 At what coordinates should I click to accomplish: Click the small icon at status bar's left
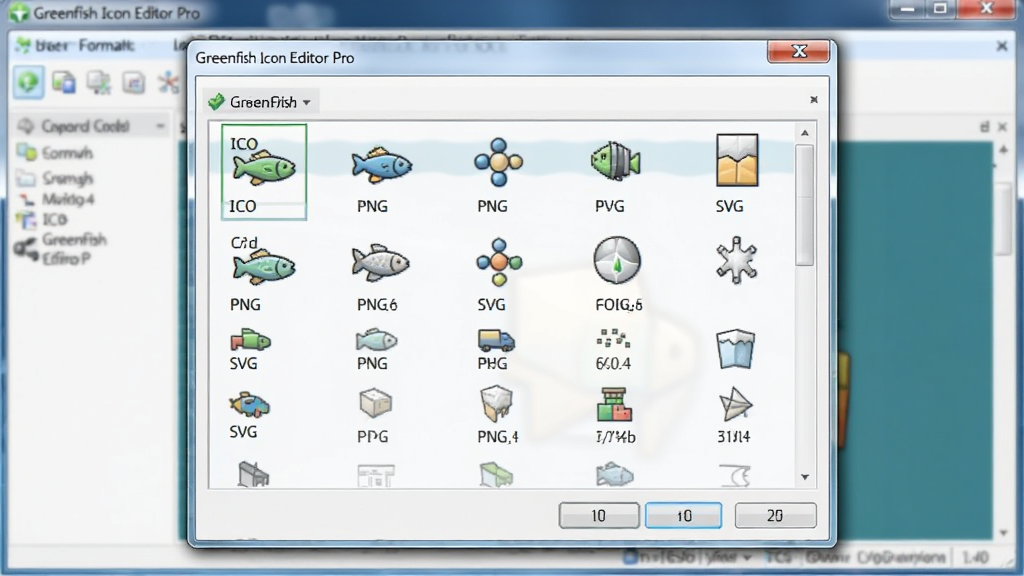630,557
